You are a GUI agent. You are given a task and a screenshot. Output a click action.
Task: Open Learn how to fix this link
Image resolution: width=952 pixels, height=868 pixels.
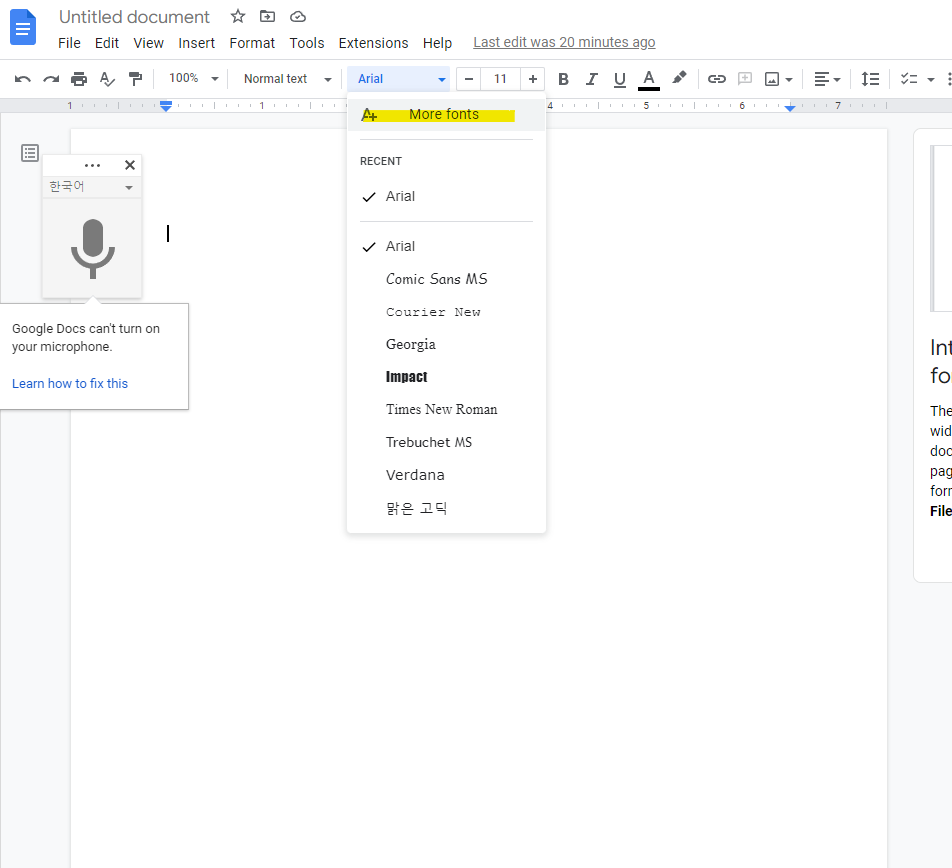point(70,384)
